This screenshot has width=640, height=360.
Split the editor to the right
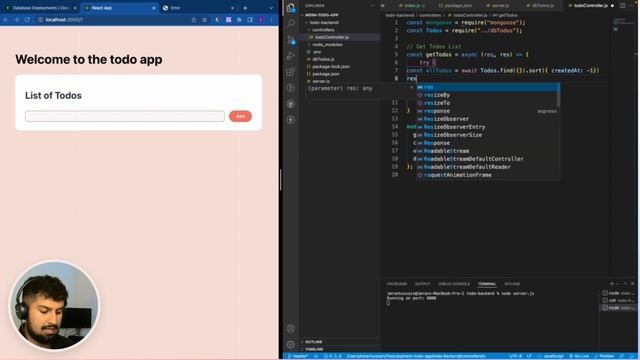click(622, 6)
